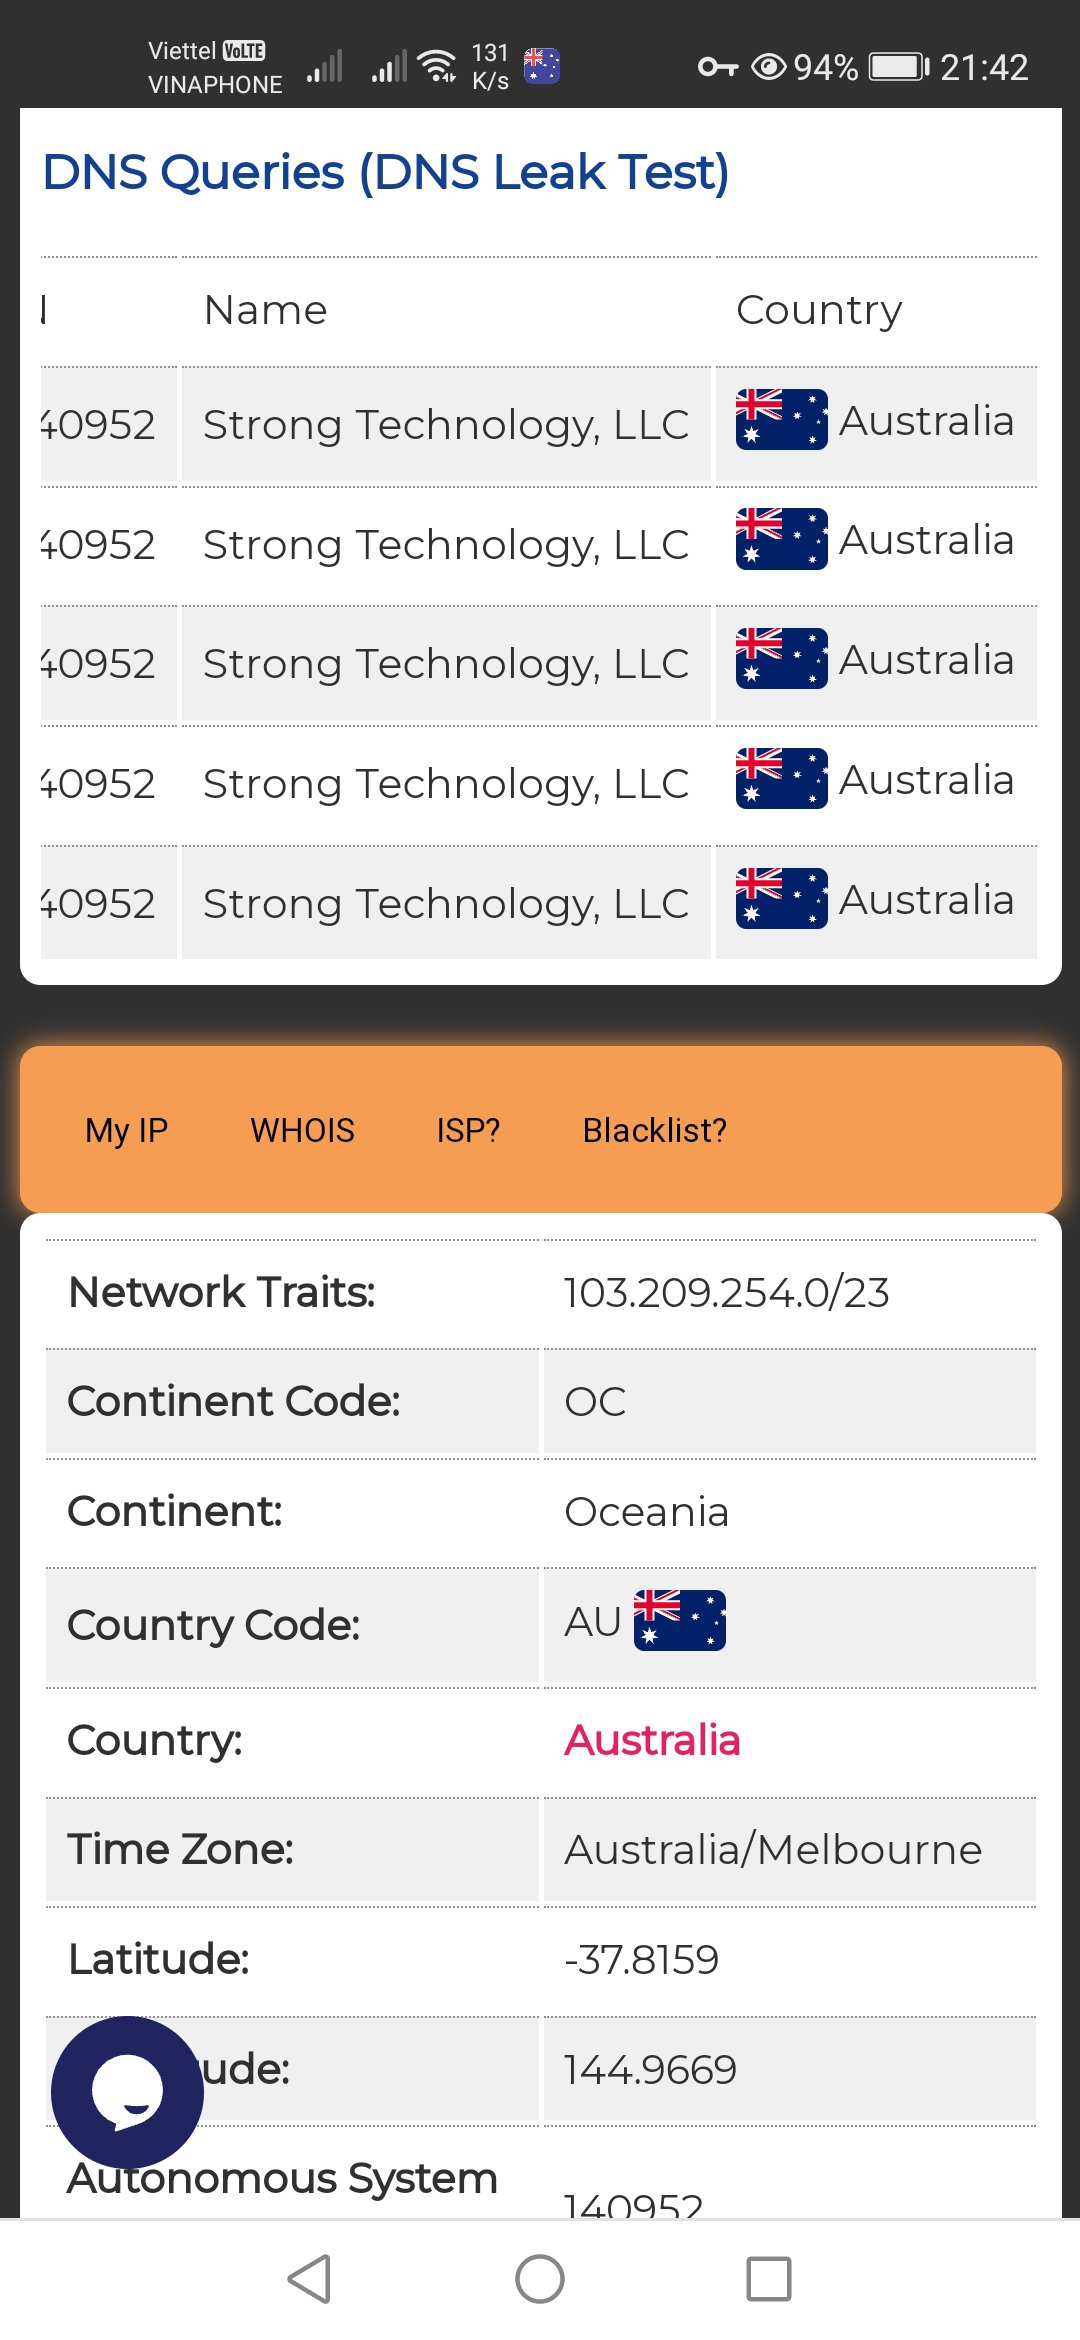Tap VPN key icon in status bar

click(x=718, y=67)
